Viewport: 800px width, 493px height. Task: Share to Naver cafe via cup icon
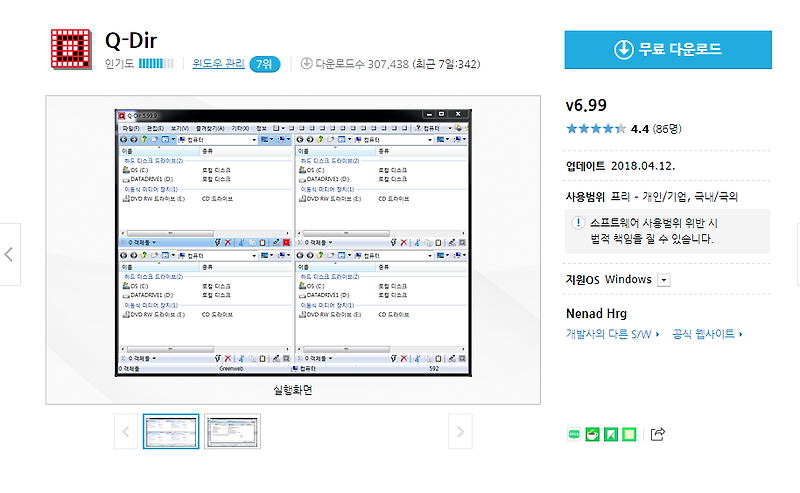coord(592,434)
